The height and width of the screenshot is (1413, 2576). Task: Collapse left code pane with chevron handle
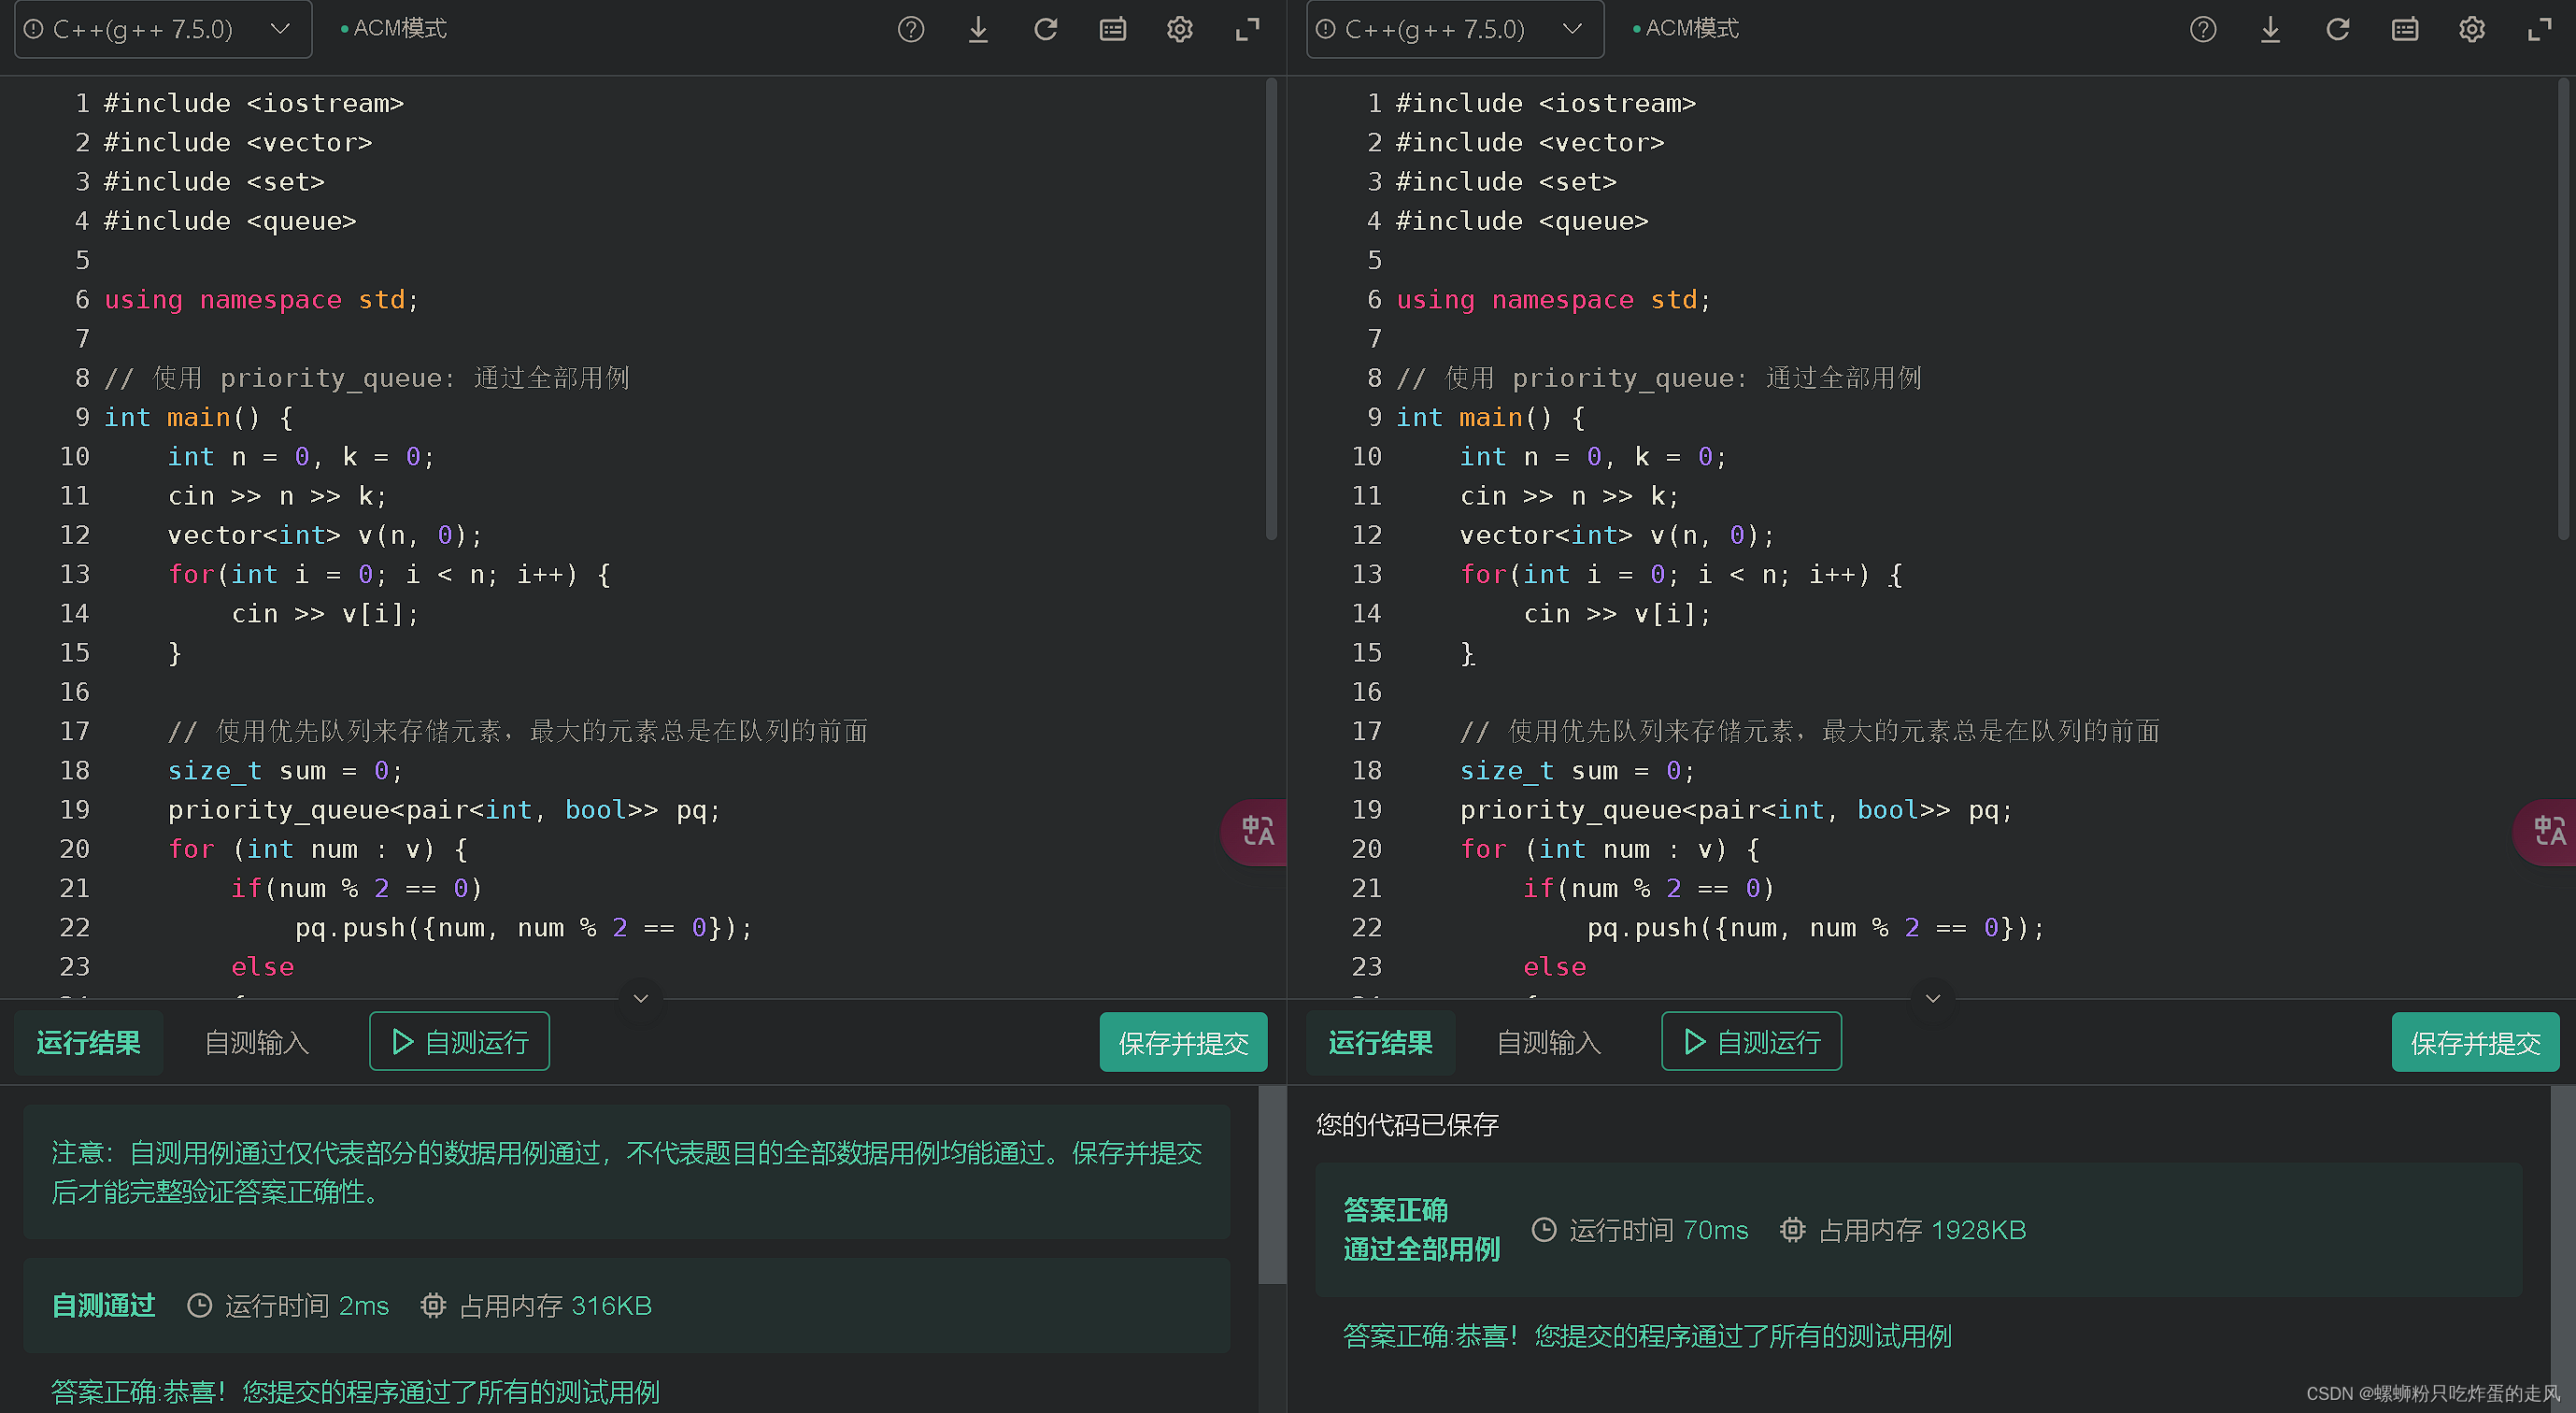tap(641, 997)
